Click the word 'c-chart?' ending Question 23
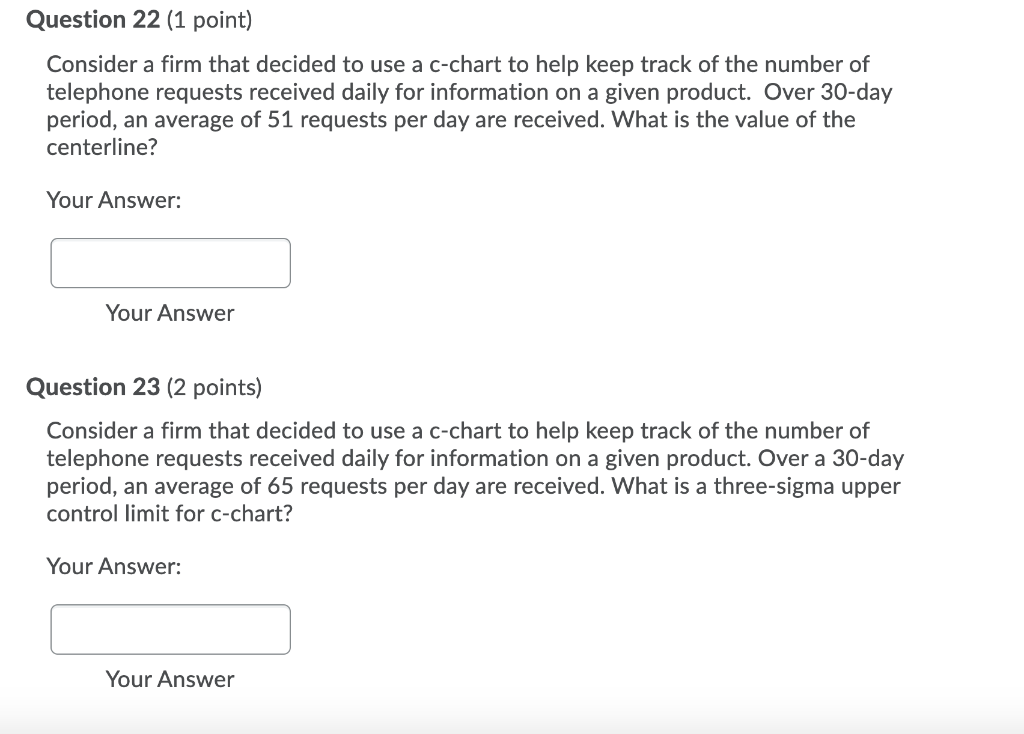The image size is (1024, 734). [249, 514]
